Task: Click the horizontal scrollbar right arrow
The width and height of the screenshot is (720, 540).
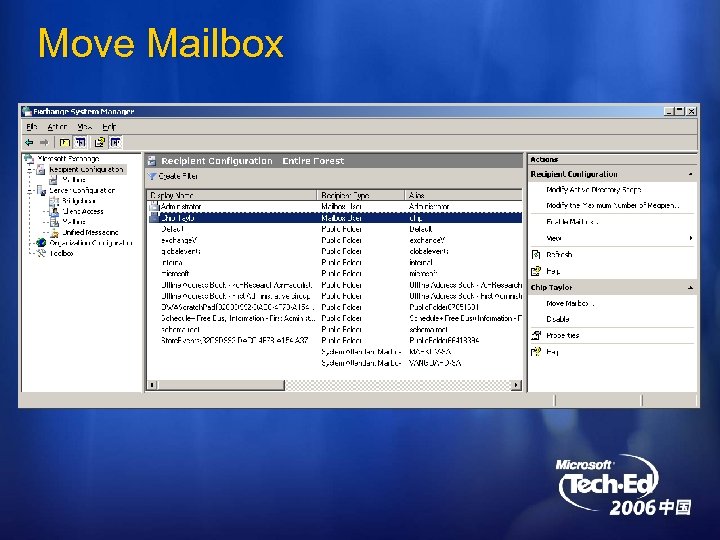Action: tap(517, 385)
